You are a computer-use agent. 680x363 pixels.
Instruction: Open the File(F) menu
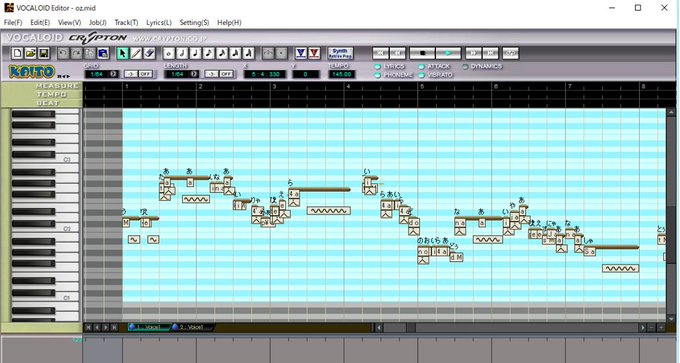tap(13, 22)
